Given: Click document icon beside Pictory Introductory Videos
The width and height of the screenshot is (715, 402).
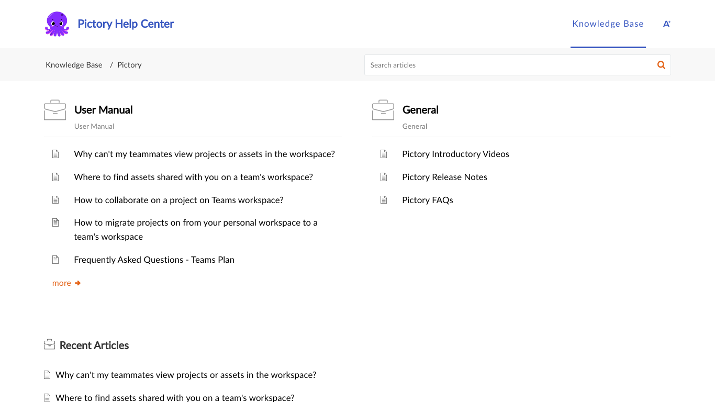Looking at the screenshot, I should coord(383,154).
